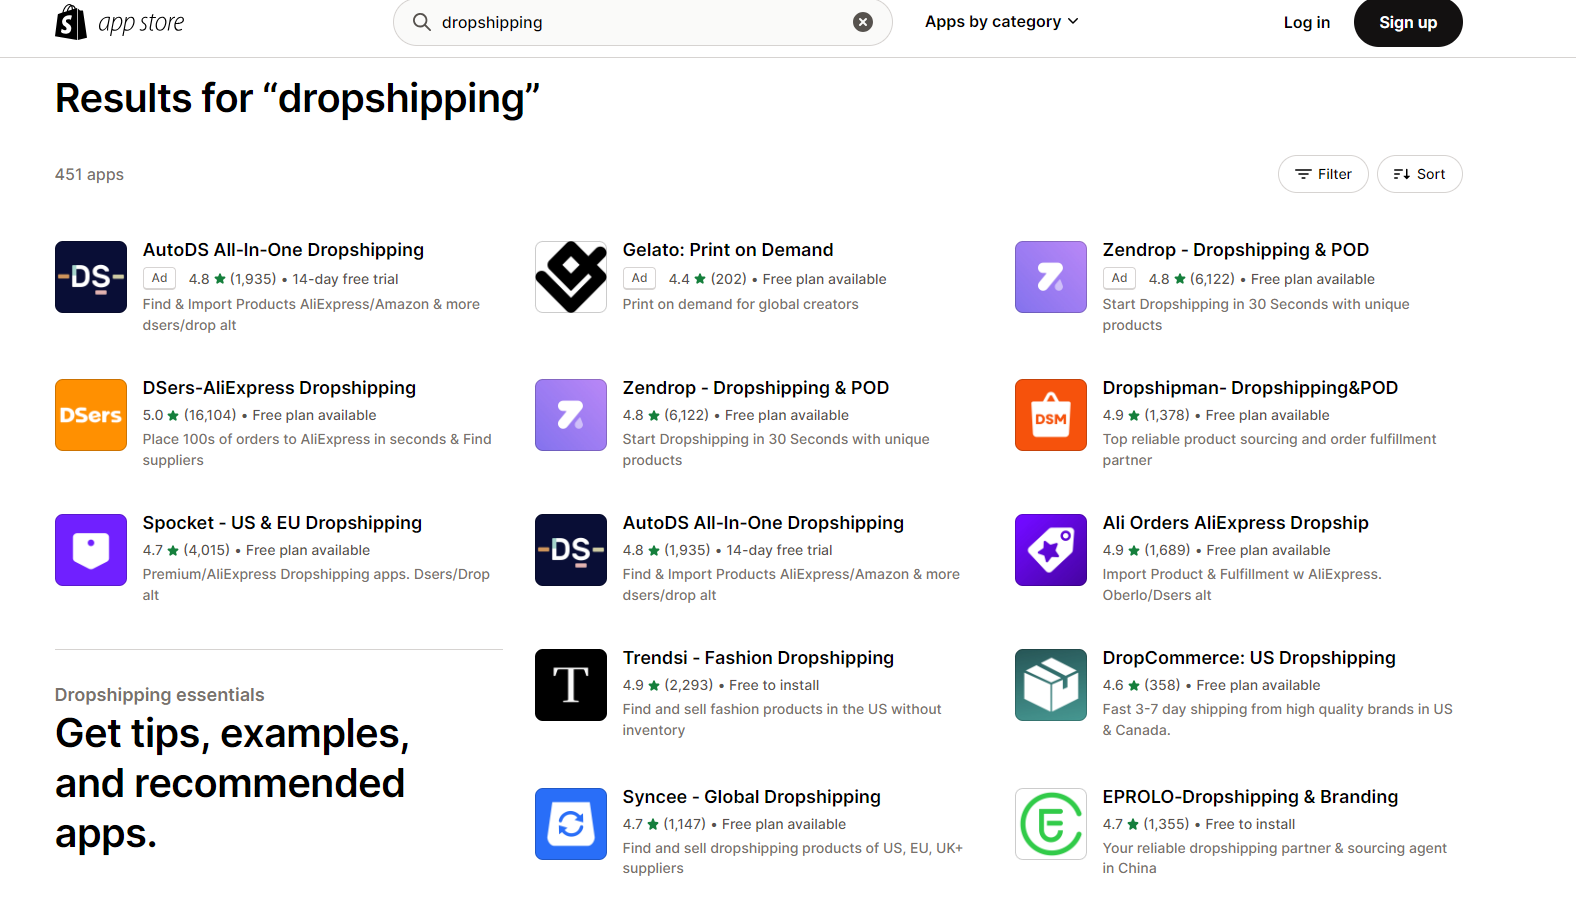Click the AutoDS icon in the non-Ad listing

point(571,550)
